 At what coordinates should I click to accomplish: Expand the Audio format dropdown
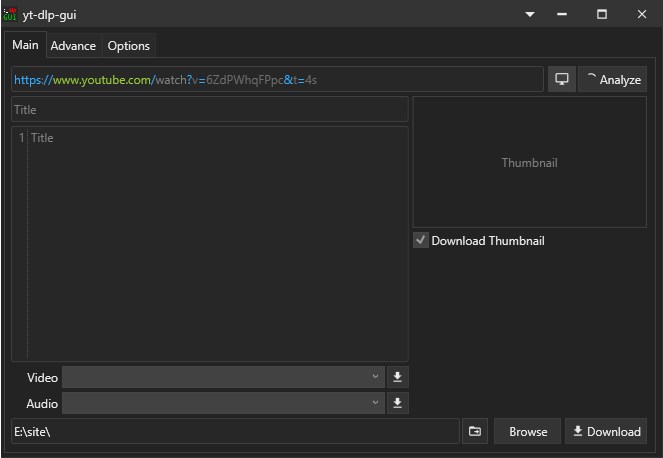click(223, 403)
